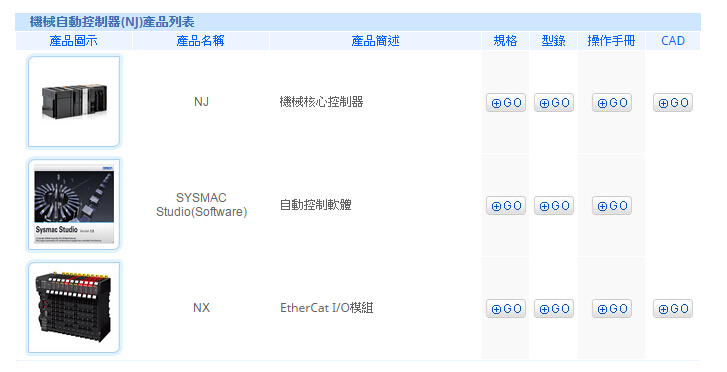Open SYSMAC Studio catalog GO button
The height and width of the screenshot is (372, 727).
(x=554, y=205)
